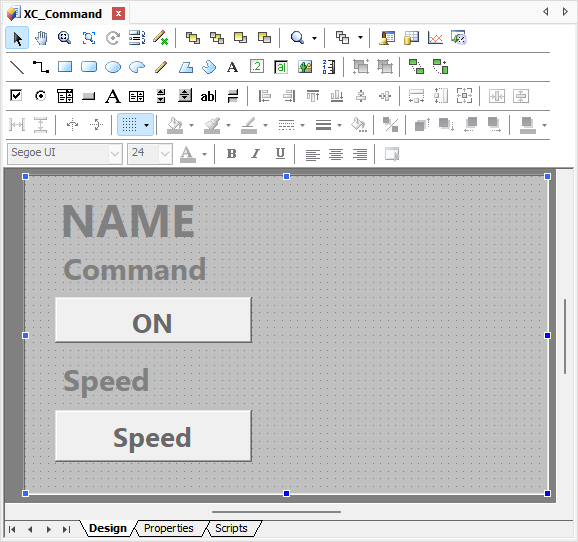Screen dimensions: 578x542
Task: Switch to the Scripts tab
Action: point(231,528)
